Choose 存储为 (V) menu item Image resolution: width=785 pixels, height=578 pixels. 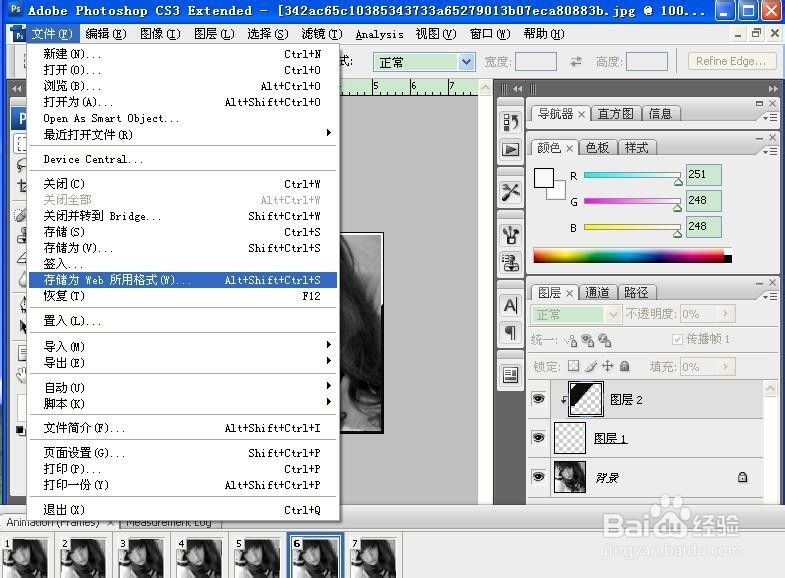click(183, 248)
